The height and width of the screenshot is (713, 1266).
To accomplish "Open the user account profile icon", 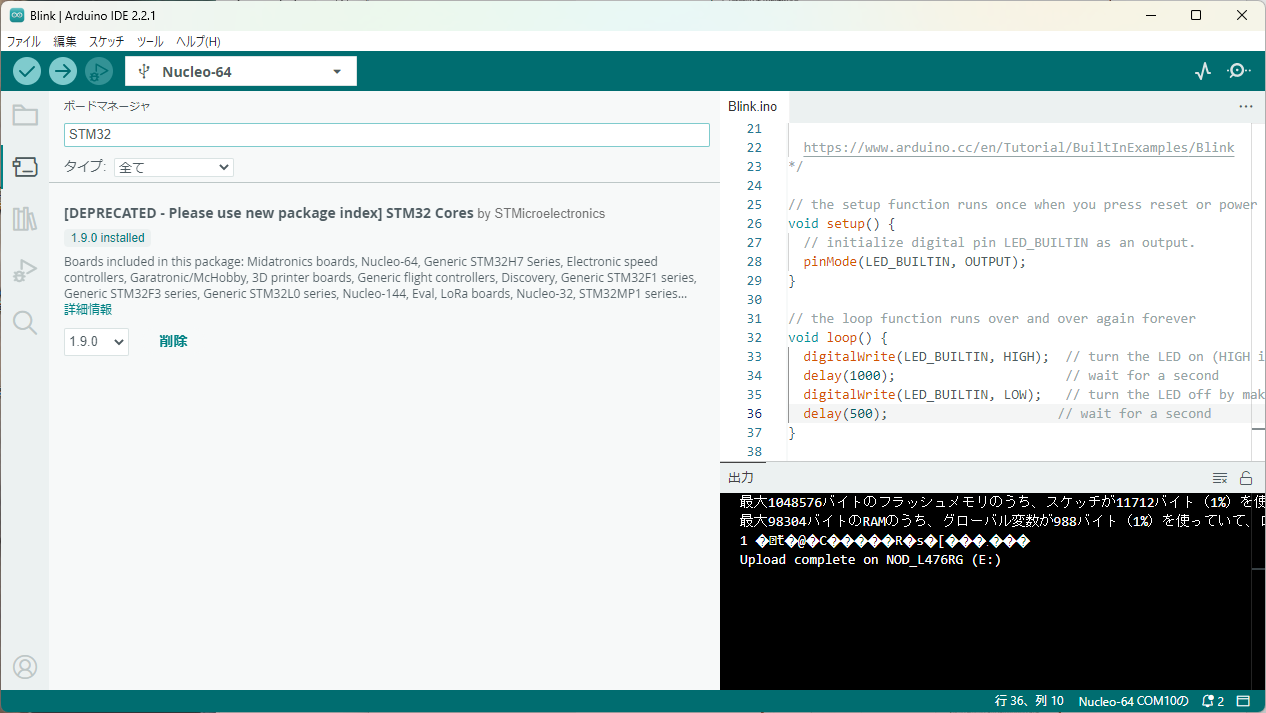I will click(x=25, y=667).
